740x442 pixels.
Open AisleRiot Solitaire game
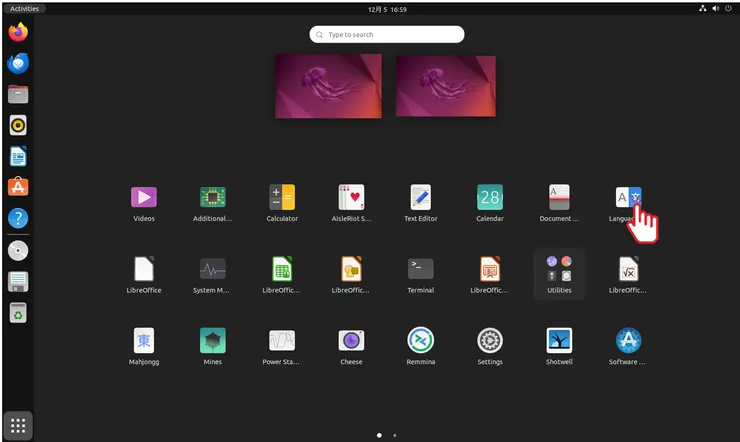351,197
